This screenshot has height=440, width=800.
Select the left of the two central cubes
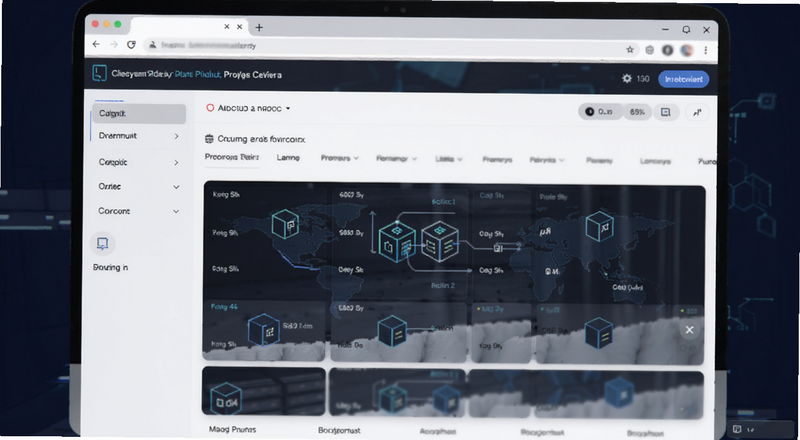pyautogui.click(x=397, y=241)
